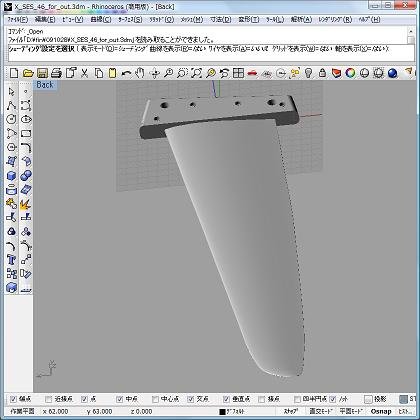Open the ファイル(F) menu
420x420 pixels.
point(18,20)
